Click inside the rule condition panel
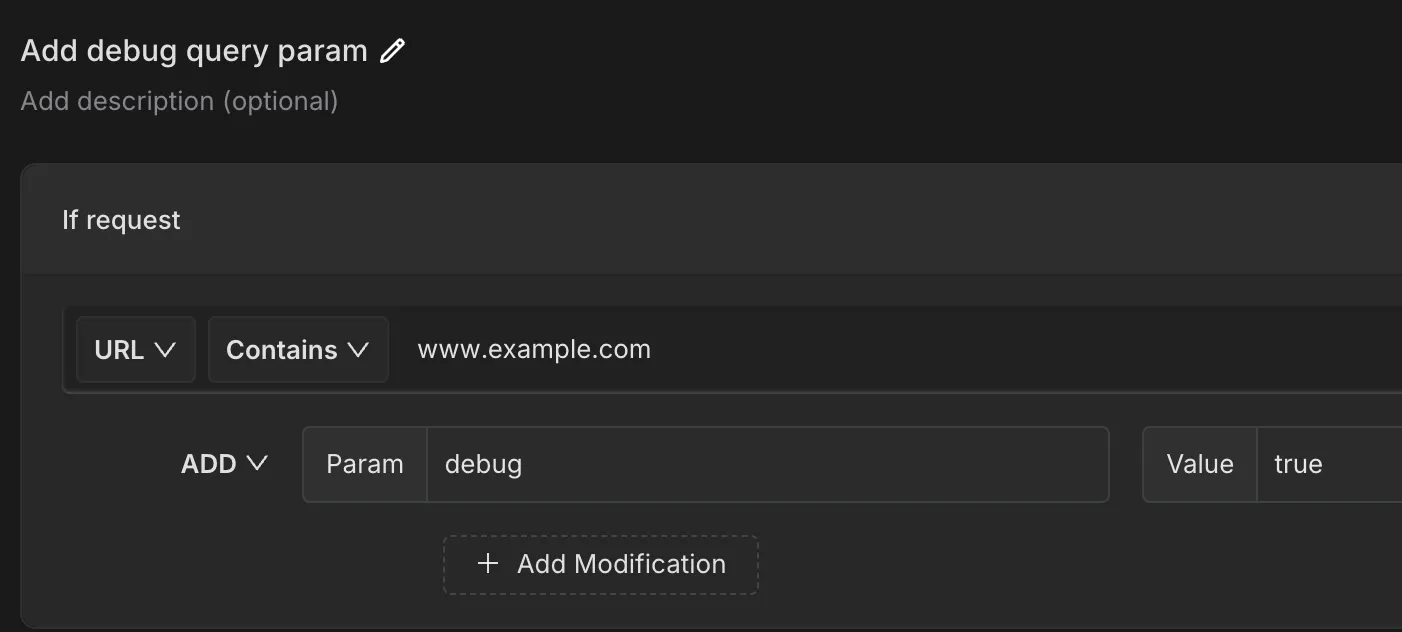The width and height of the screenshot is (1402, 632). [900, 420]
